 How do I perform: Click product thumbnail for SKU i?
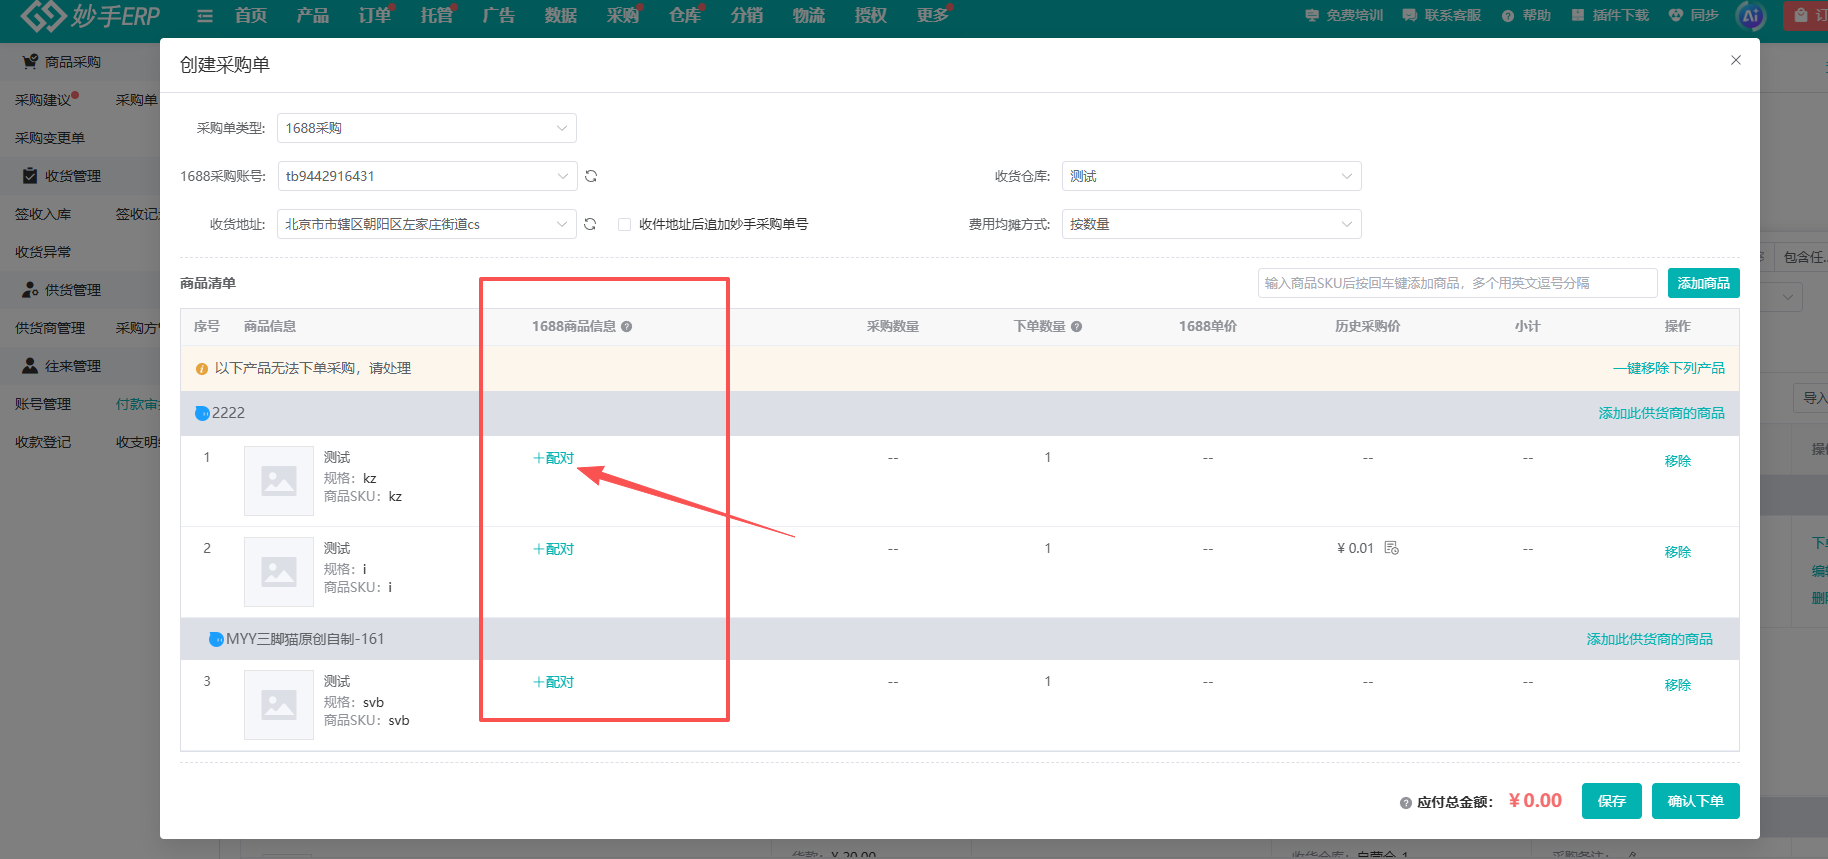[279, 572]
